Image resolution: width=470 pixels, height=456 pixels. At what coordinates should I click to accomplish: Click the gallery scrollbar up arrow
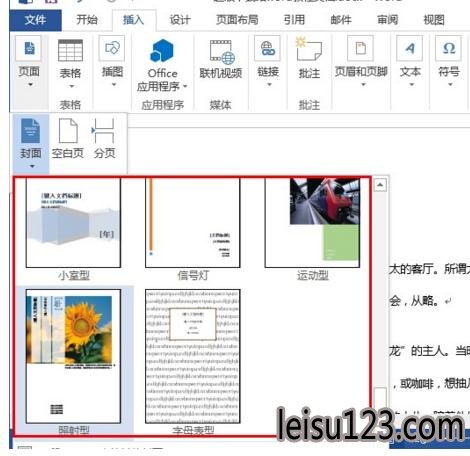pyautogui.click(x=380, y=184)
